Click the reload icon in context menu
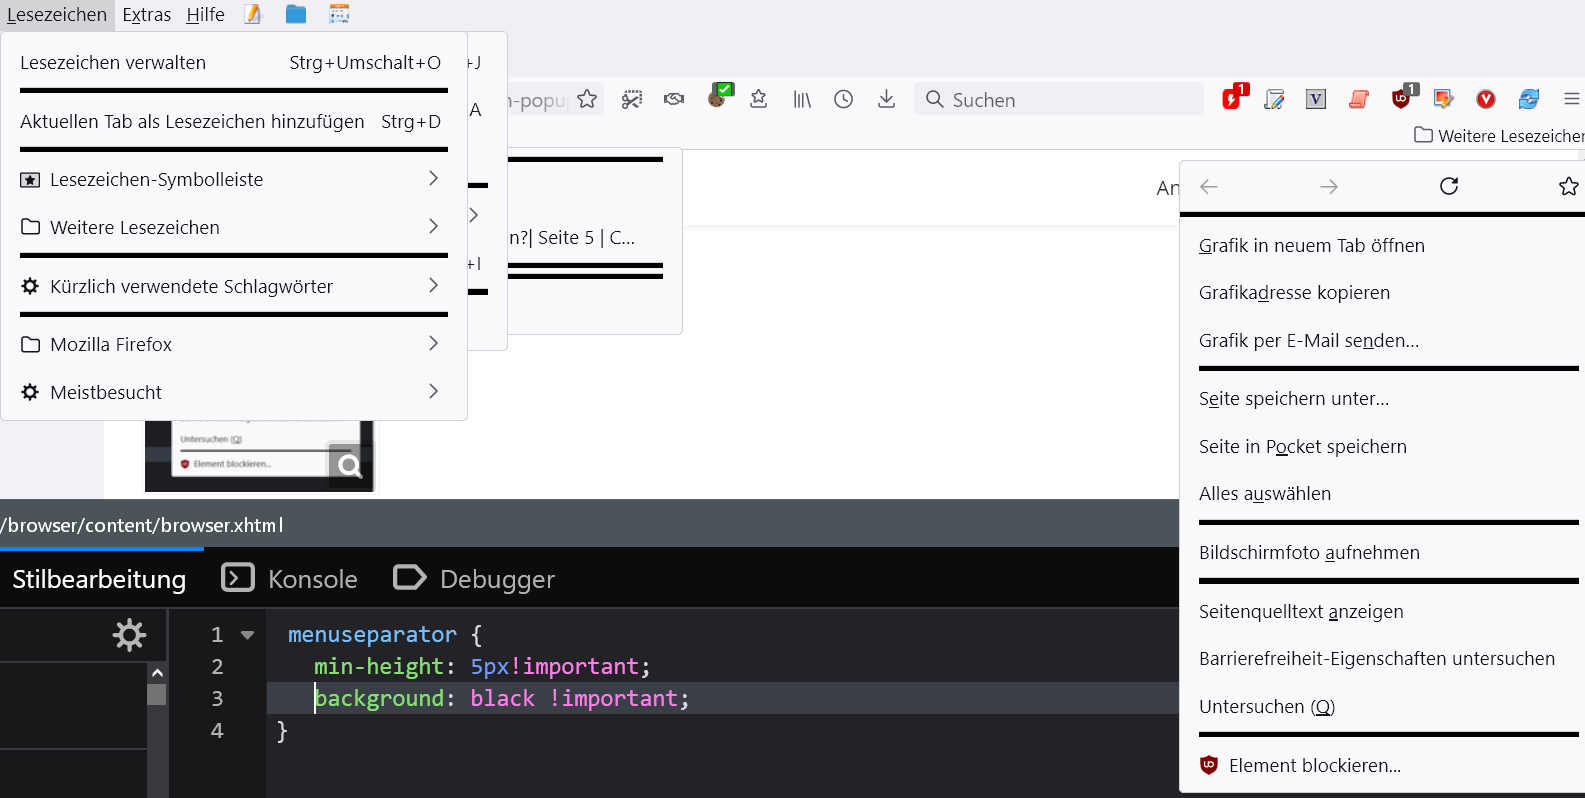The width and height of the screenshot is (1585, 798). pyautogui.click(x=1448, y=186)
